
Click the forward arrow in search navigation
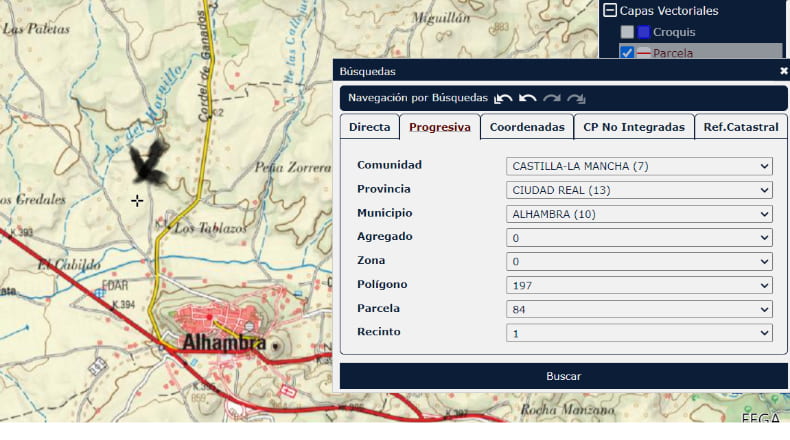coord(552,98)
